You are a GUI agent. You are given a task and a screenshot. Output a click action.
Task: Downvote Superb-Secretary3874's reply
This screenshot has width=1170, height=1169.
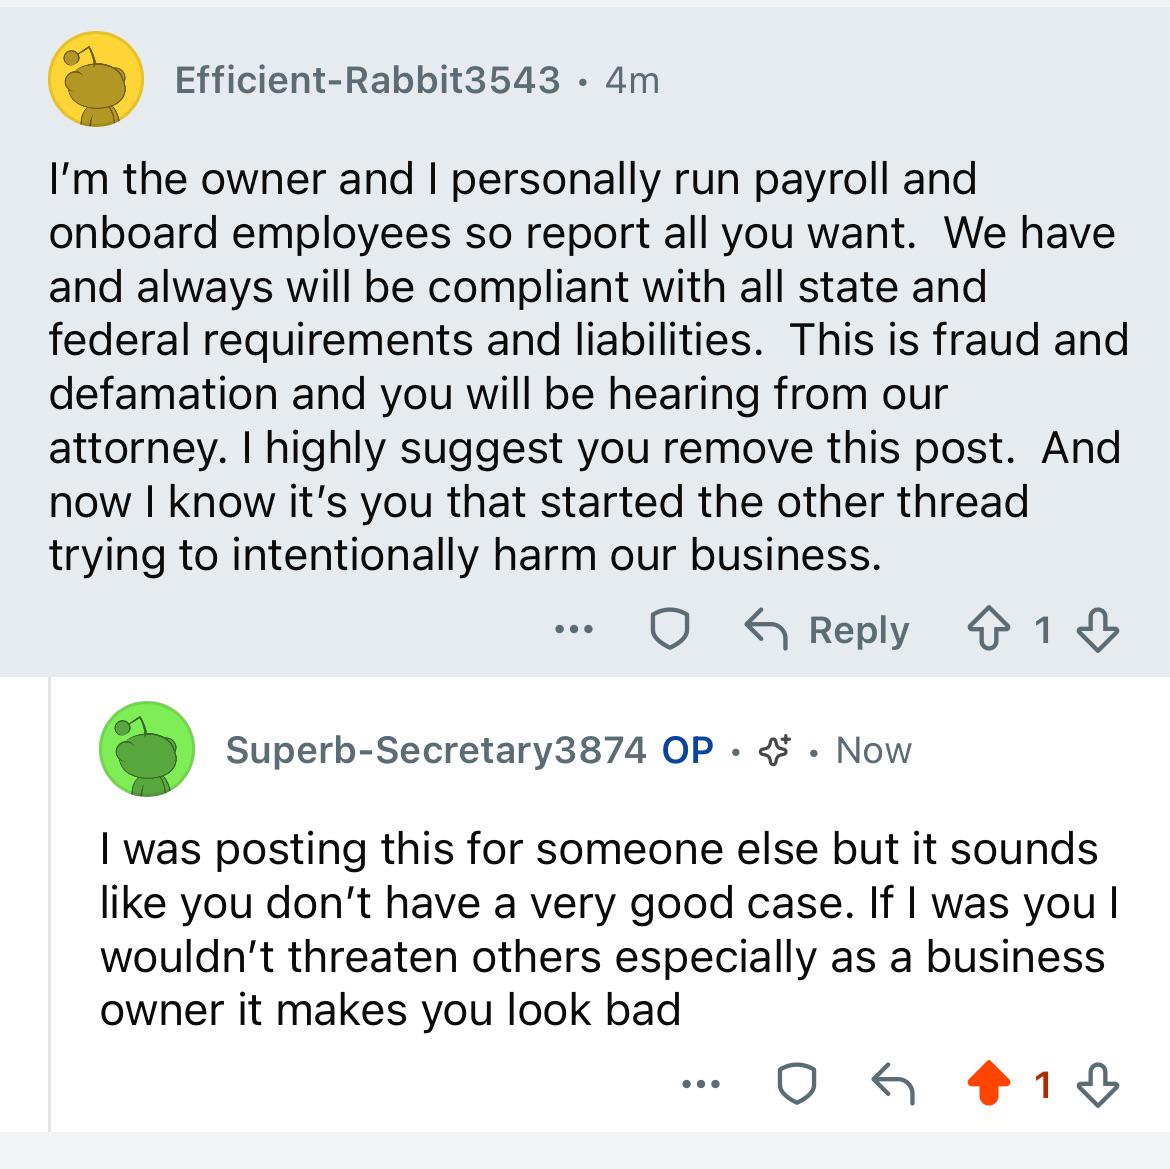pos(1097,1083)
